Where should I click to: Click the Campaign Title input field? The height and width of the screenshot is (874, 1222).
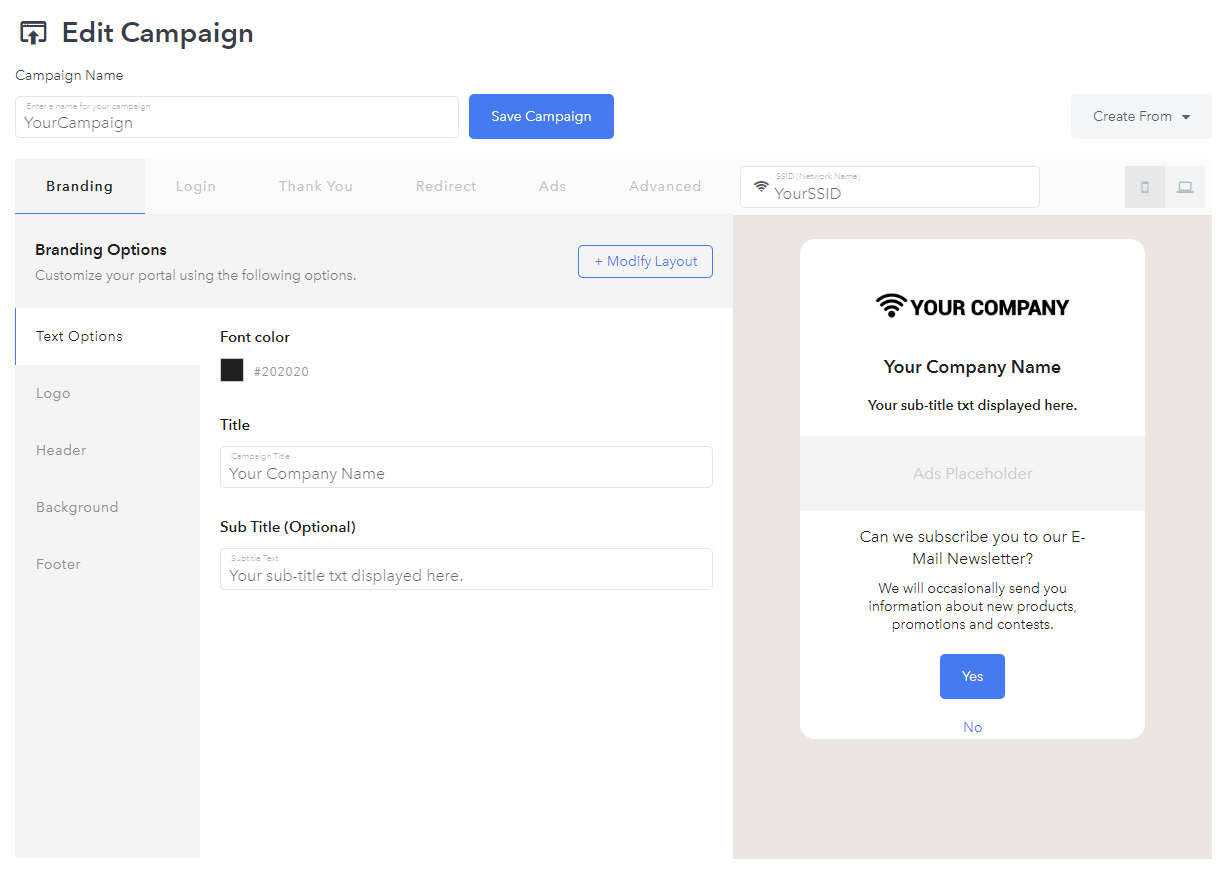(x=466, y=467)
